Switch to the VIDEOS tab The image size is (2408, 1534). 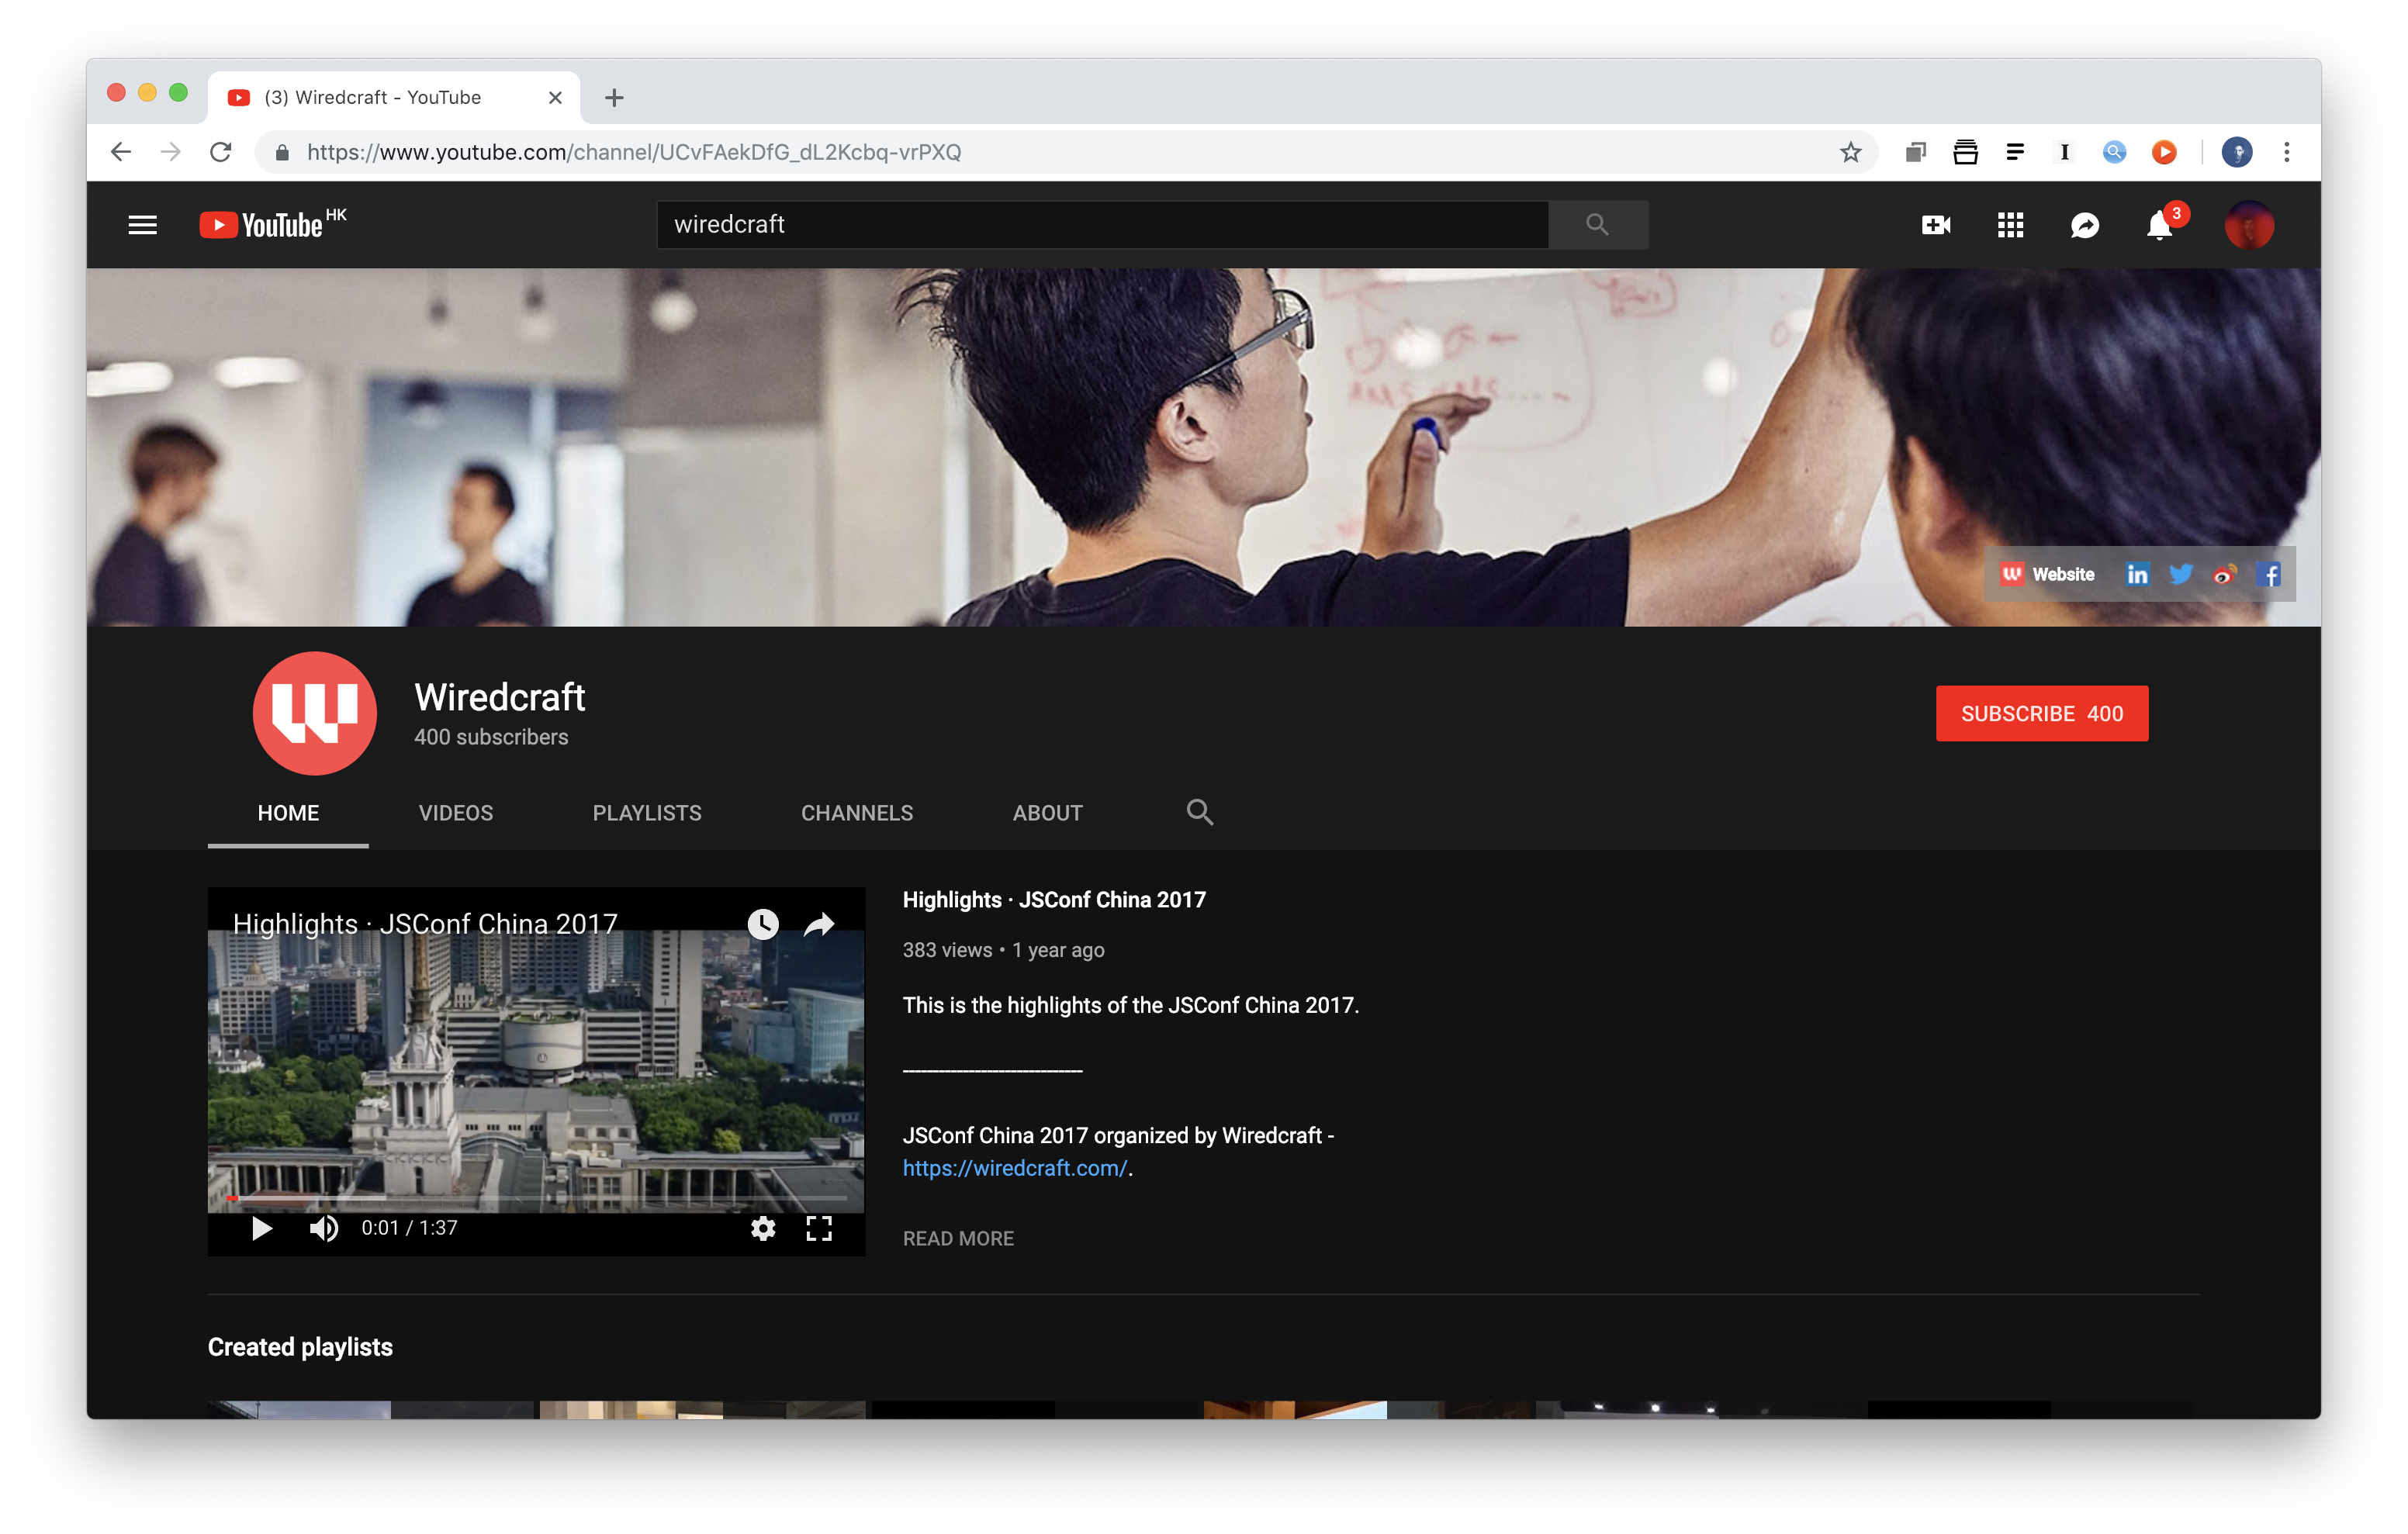(x=455, y=812)
